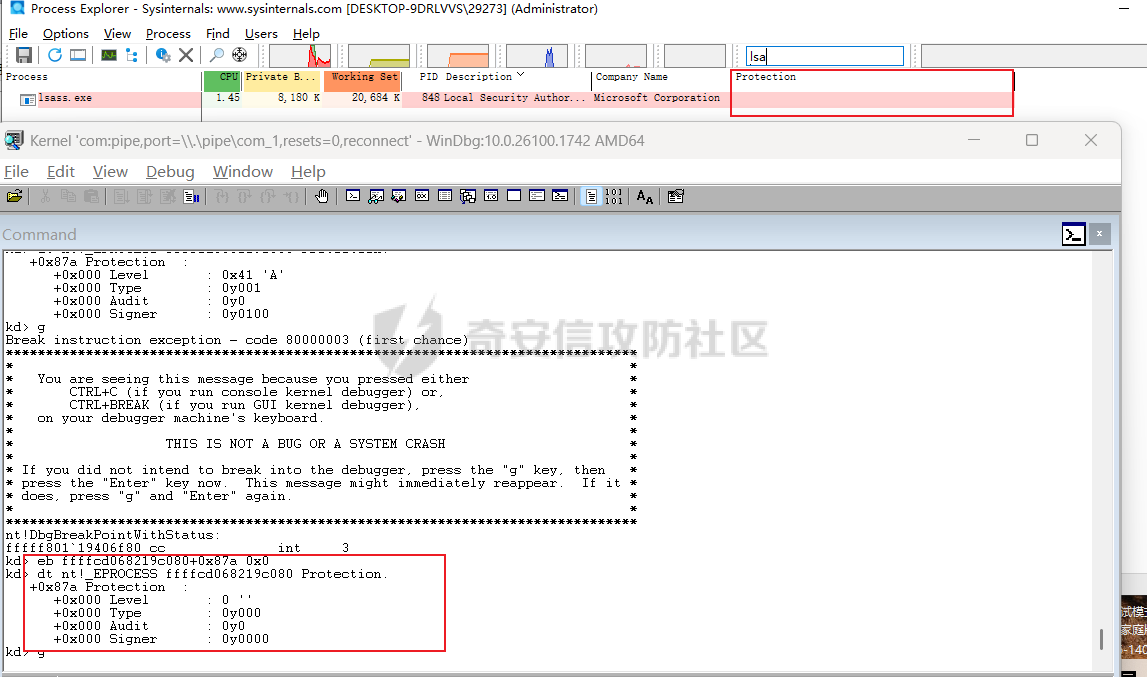Expand the Users menu in Process Explorer
Screen dimensions: 1147x677
click(x=261, y=34)
